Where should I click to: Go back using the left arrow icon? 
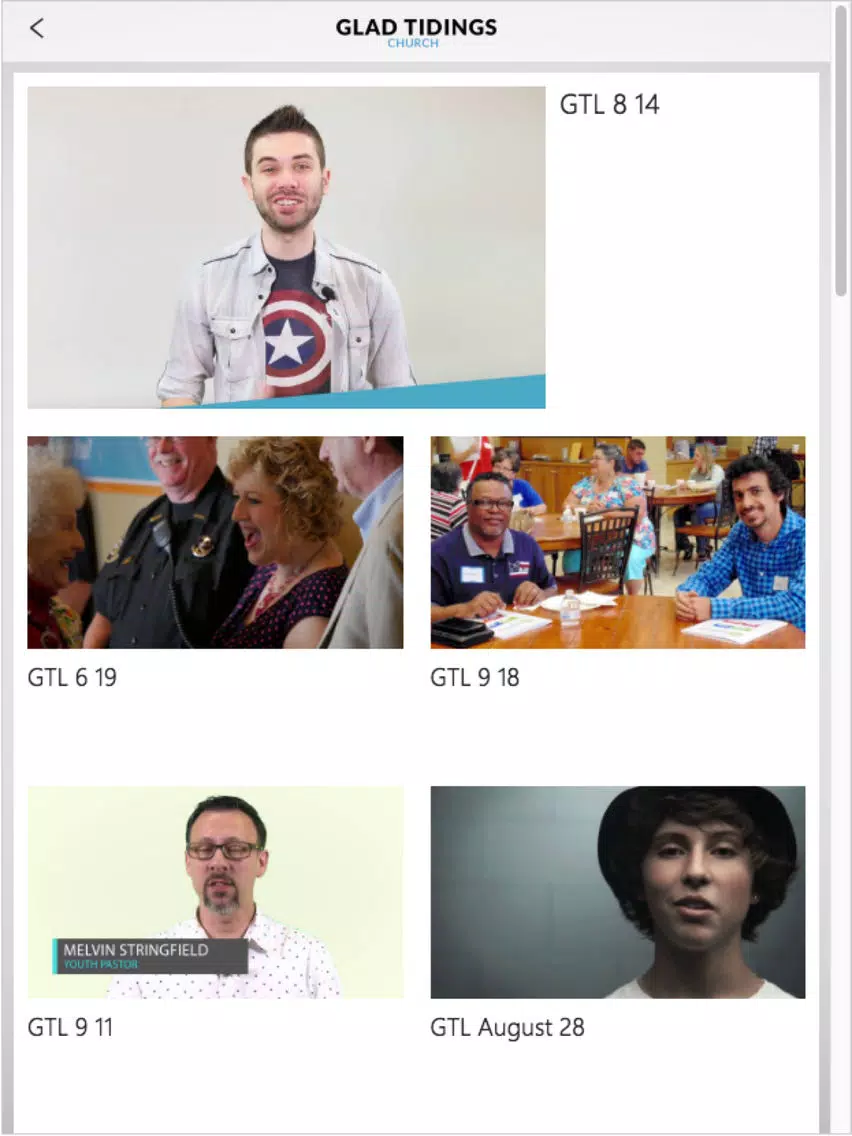(37, 28)
